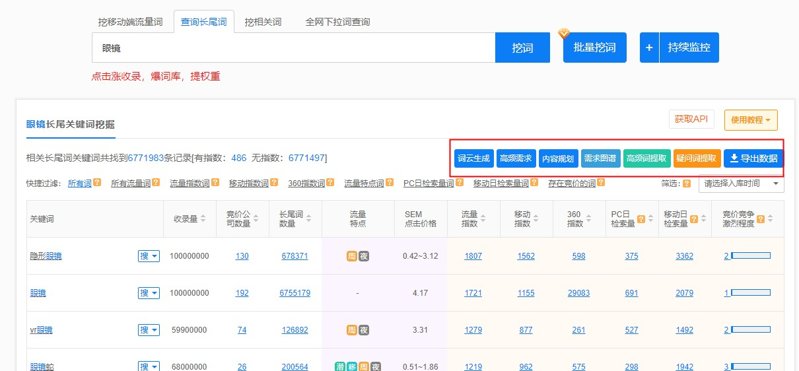The image size is (799, 371).
Task: Sort table by 360指数 column arrows
Action: pos(589,219)
